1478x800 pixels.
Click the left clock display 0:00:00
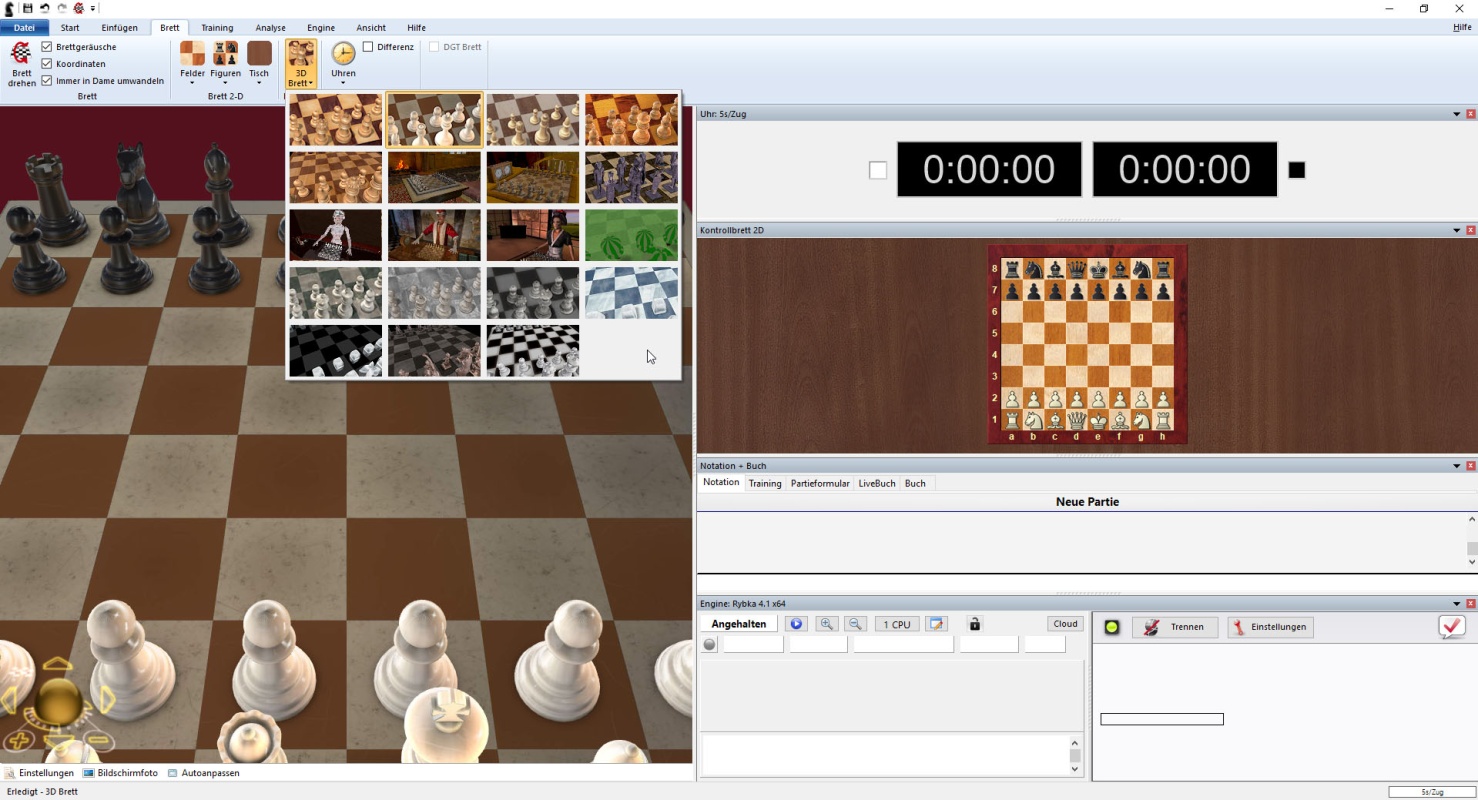pos(989,169)
